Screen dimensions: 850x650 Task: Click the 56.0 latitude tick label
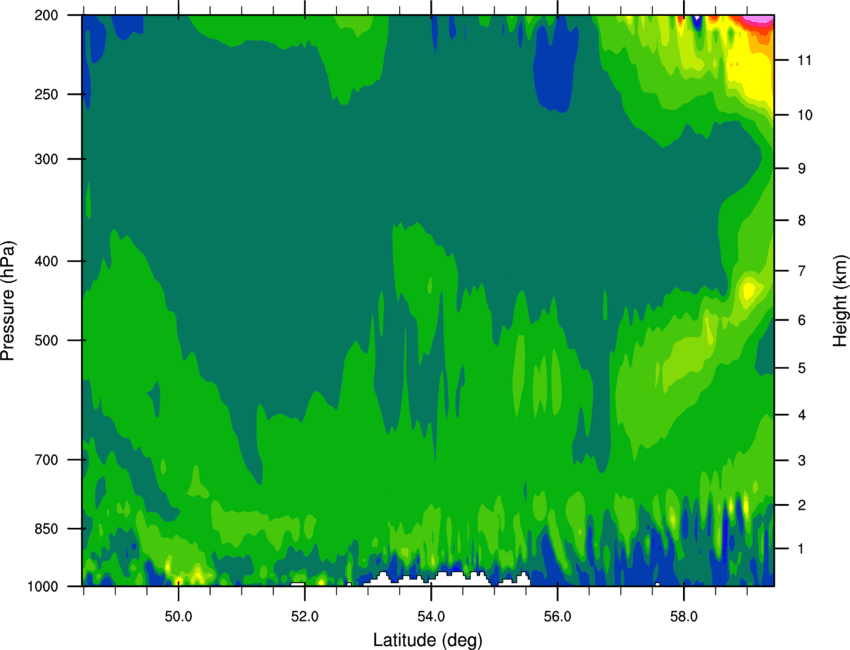(x=557, y=617)
